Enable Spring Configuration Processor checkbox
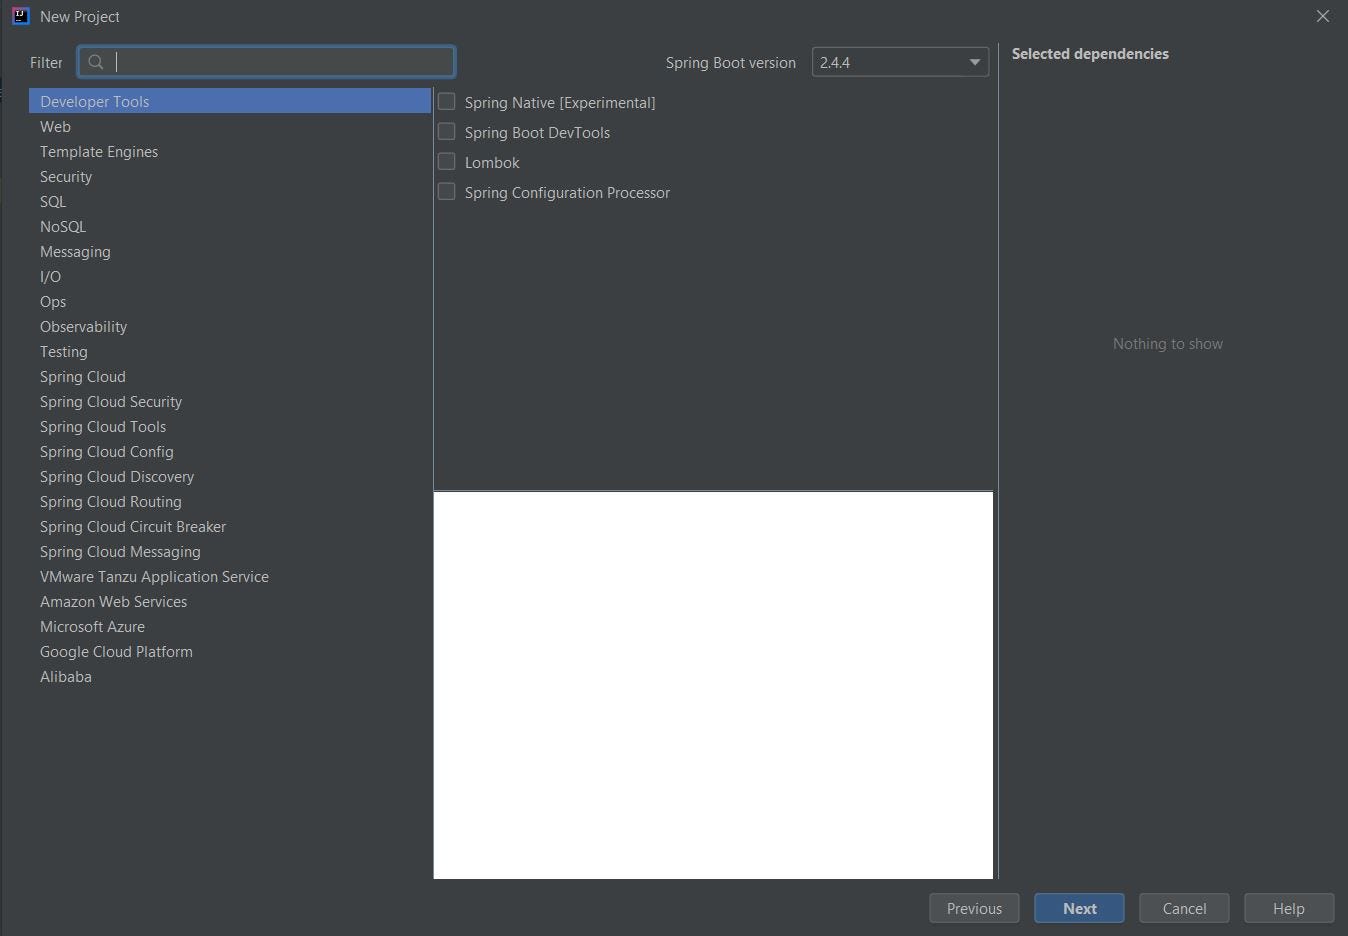This screenshot has height=936, width=1348. pos(447,192)
